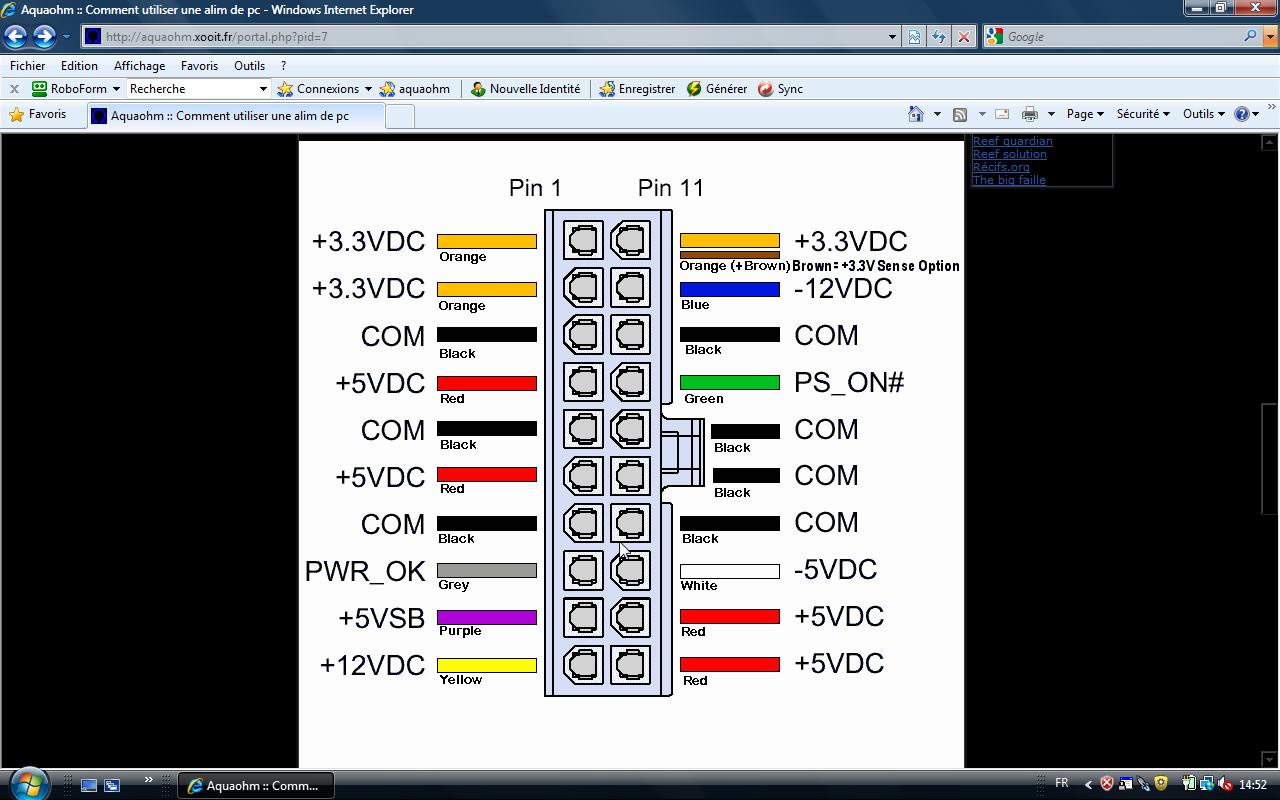Open a new blank tab
1280x800 pixels.
coord(399,117)
